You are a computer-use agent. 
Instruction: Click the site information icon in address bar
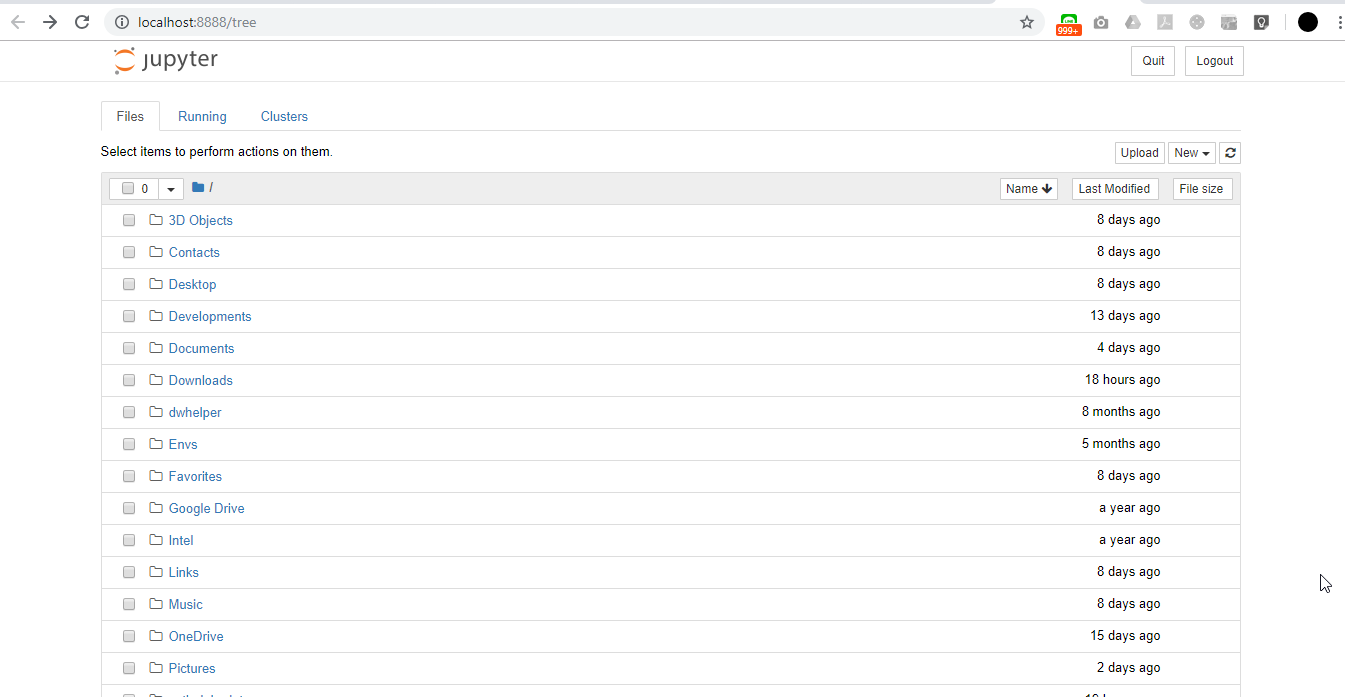[122, 22]
